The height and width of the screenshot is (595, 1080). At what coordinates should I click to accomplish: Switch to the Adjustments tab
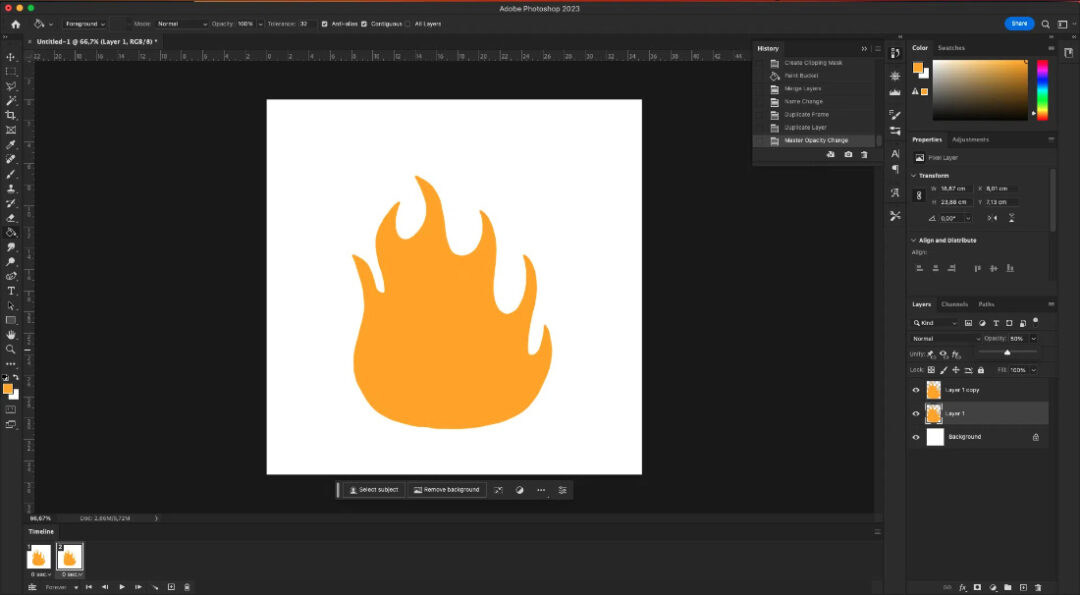point(970,140)
